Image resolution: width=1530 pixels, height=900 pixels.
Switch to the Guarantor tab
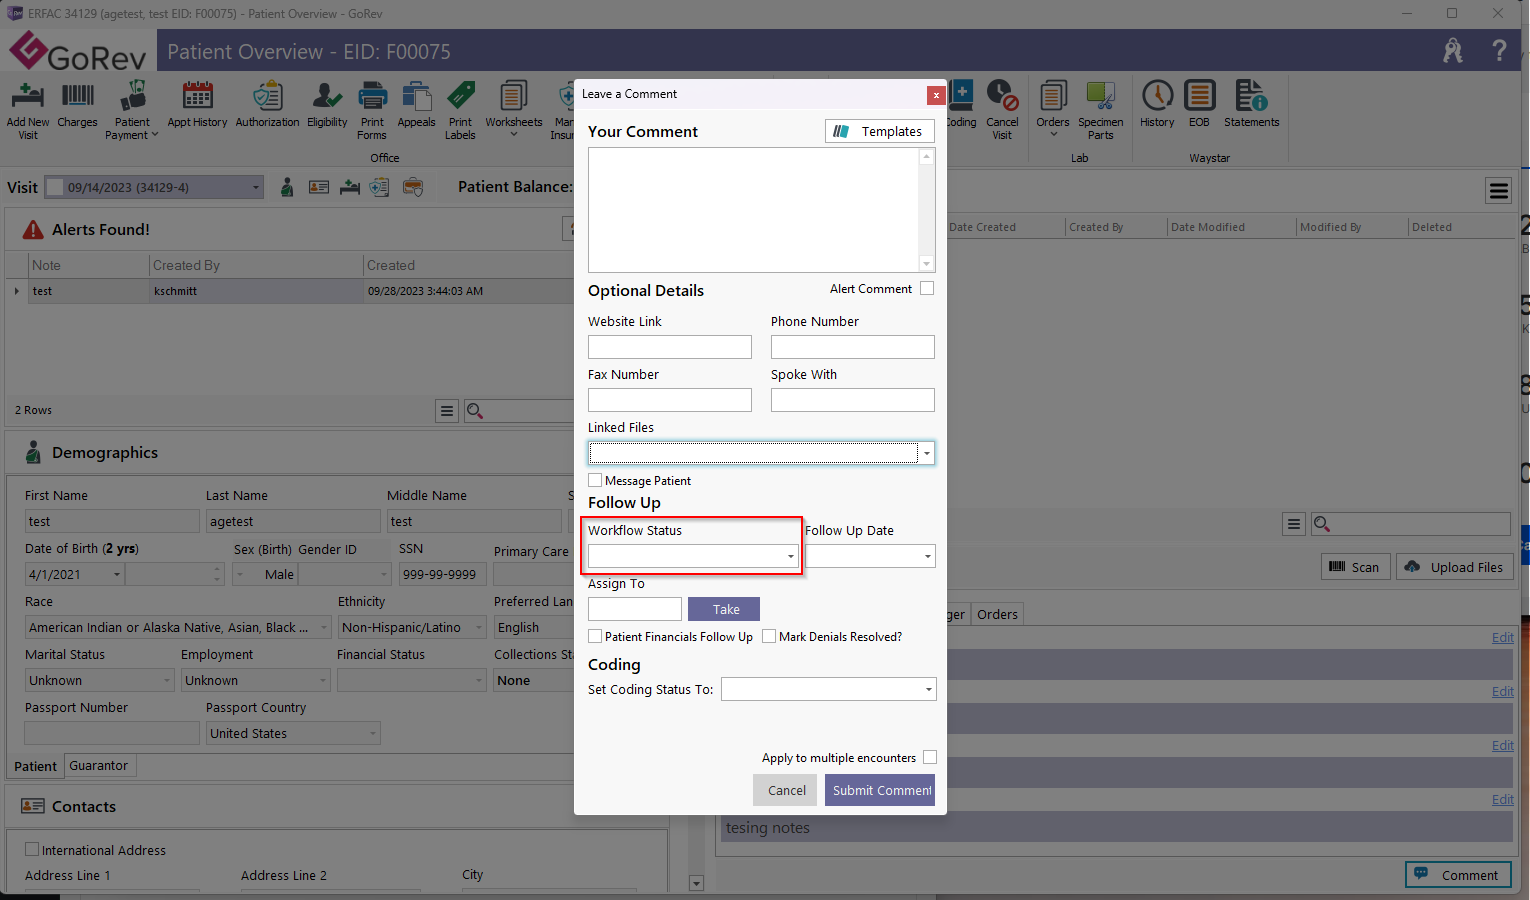pyautogui.click(x=99, y=765)
